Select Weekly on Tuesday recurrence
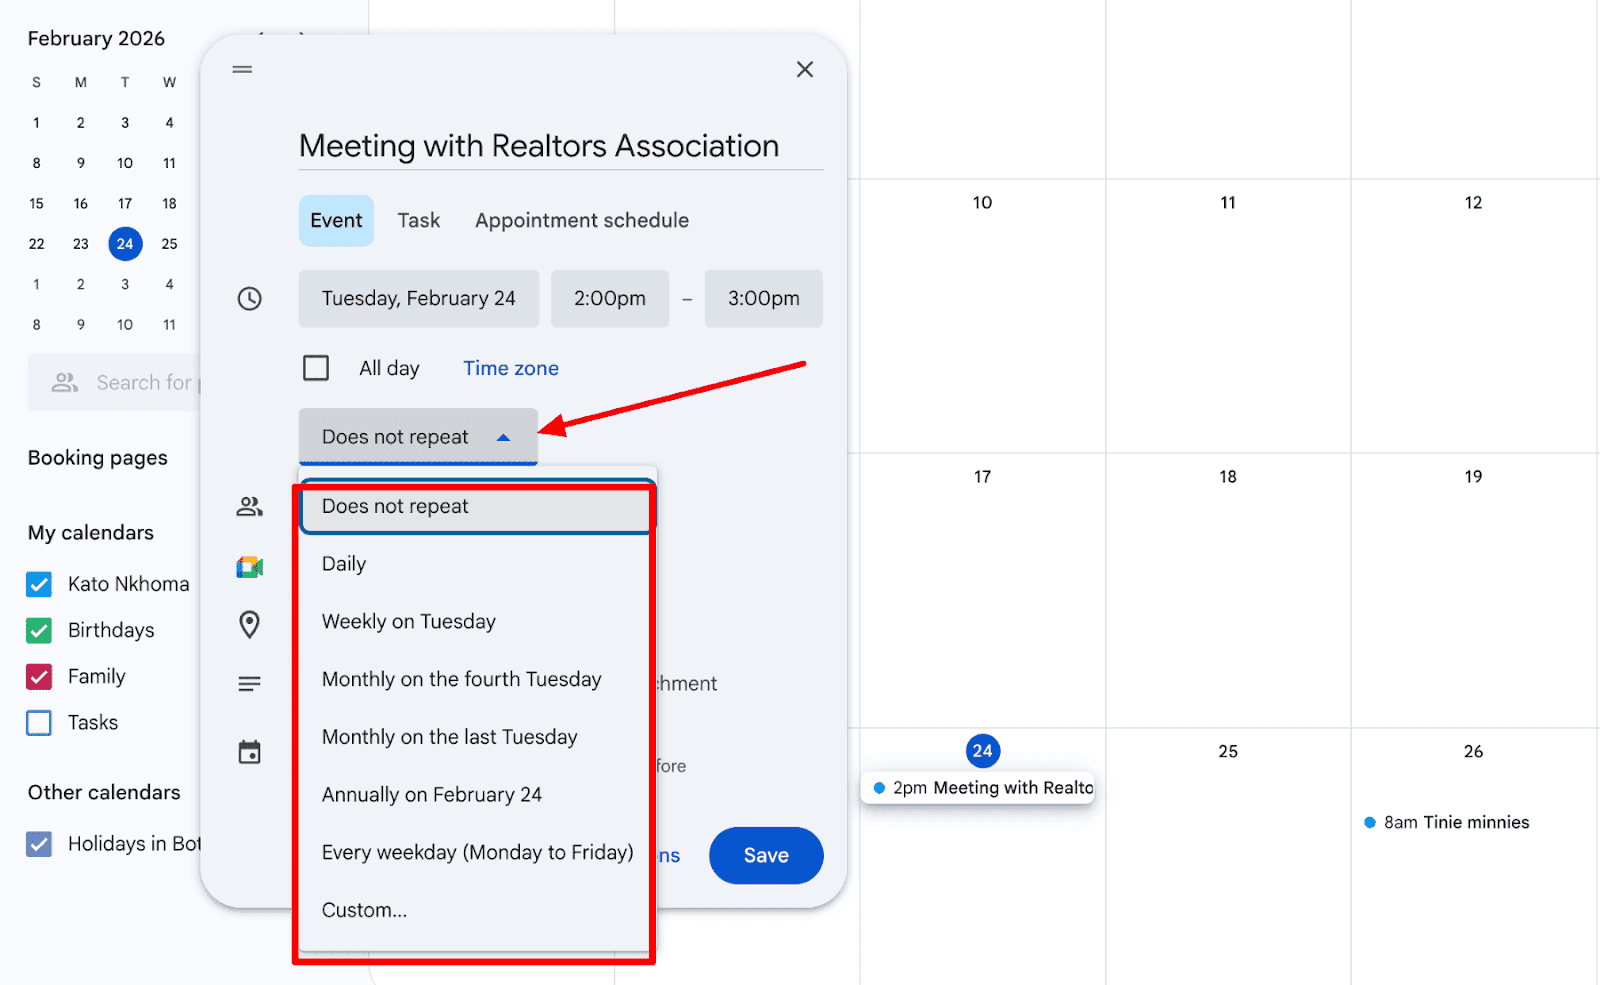The image size is (1600, 985). (x=408, y=621)
